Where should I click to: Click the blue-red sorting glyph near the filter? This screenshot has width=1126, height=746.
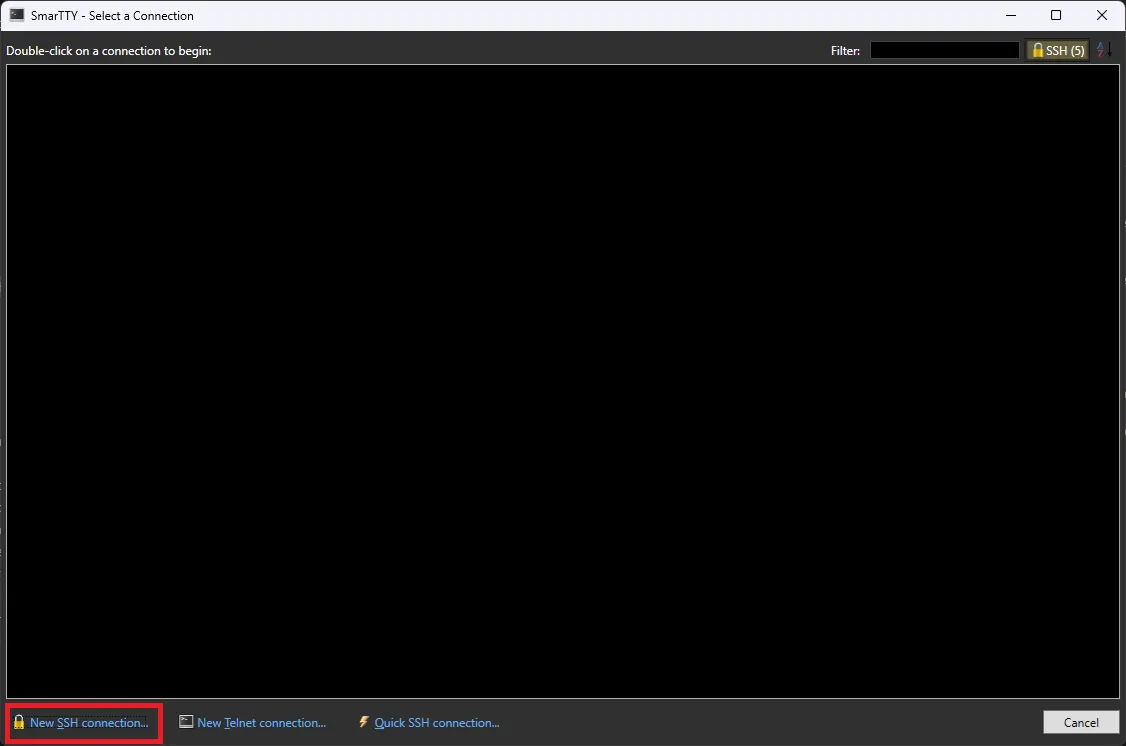[1104, 49]
